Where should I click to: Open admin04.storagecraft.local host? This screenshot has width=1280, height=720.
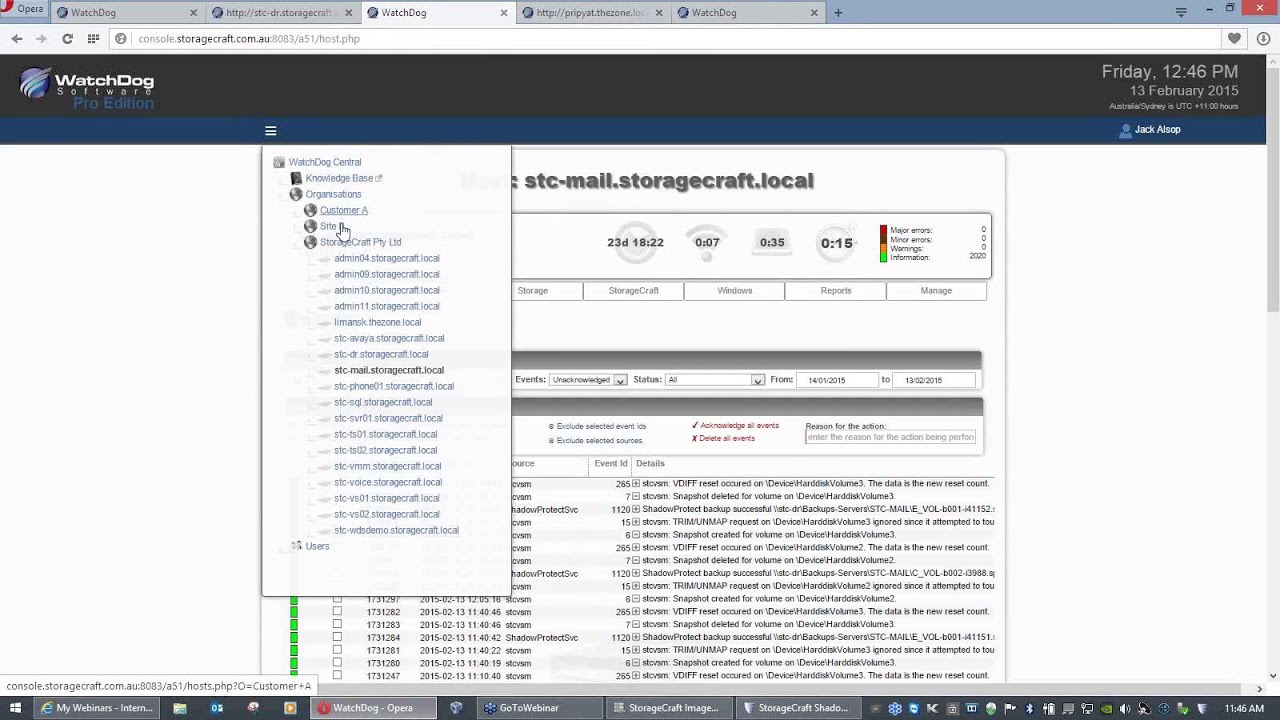[387, 258]
